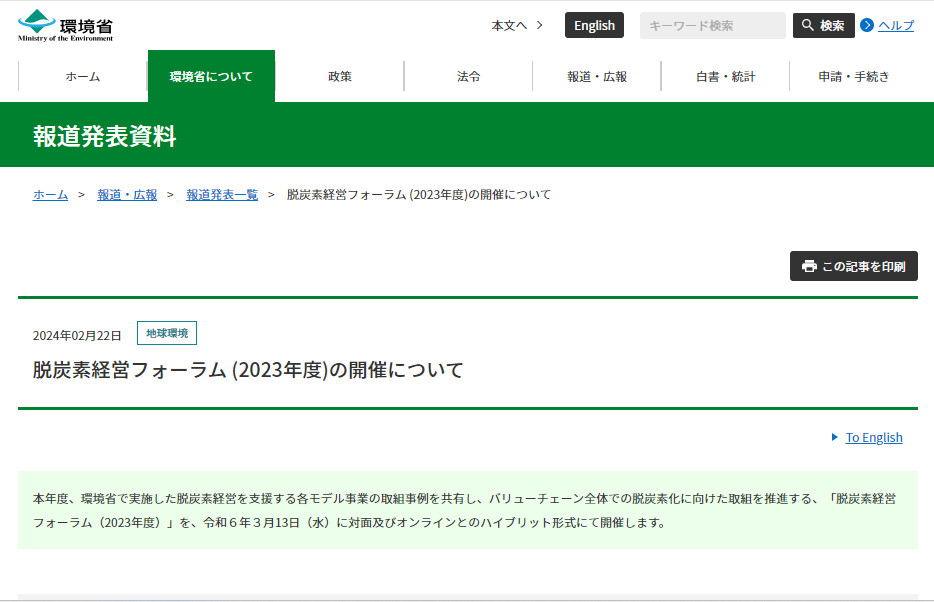Click the blue arrow icon beside ヘルプ
The width and height of the screenshot is (934, 602).
(868, 25)
